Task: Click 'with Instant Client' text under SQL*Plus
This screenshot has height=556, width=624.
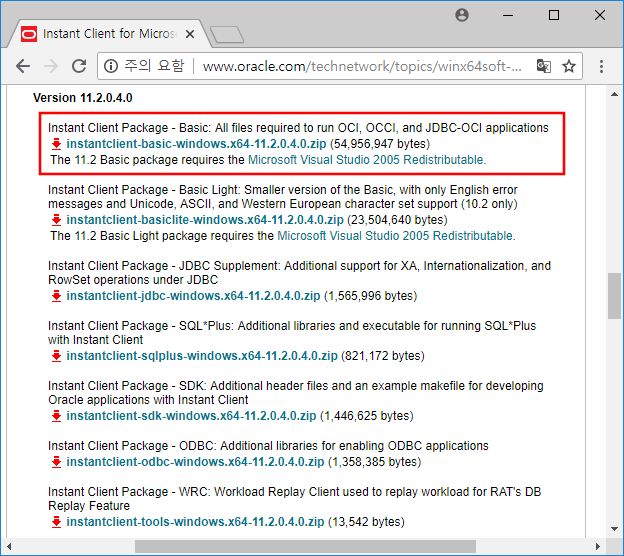Action: [96, 340]
